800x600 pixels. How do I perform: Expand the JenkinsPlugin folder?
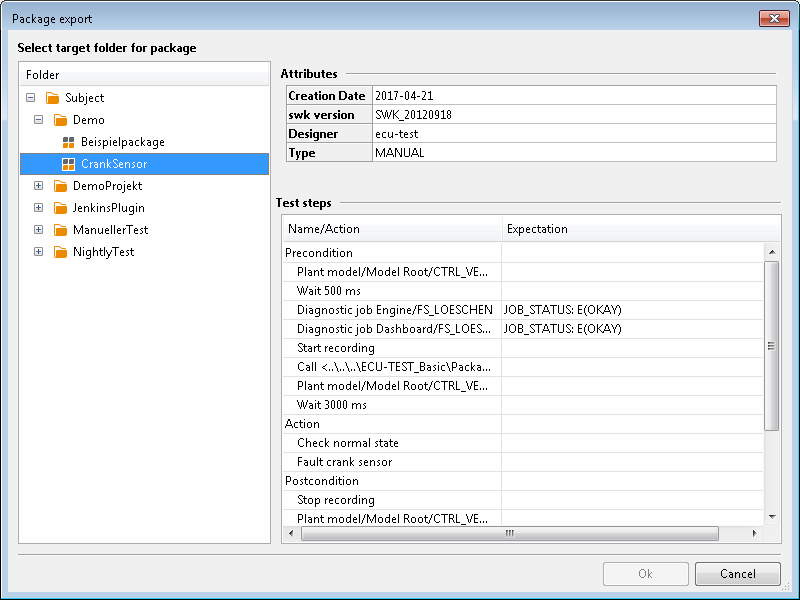[38, 207]
